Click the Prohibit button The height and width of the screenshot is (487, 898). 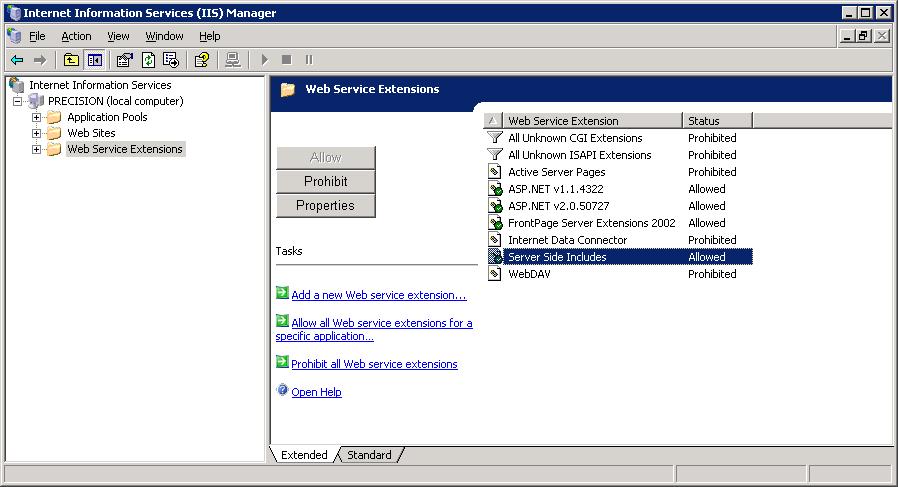point(326,182)
